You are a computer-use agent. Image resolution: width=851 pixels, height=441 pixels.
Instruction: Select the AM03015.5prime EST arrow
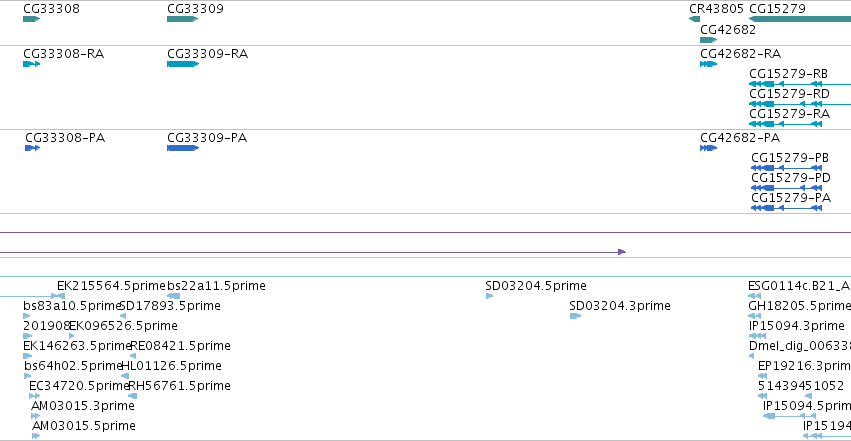(36, 436)
